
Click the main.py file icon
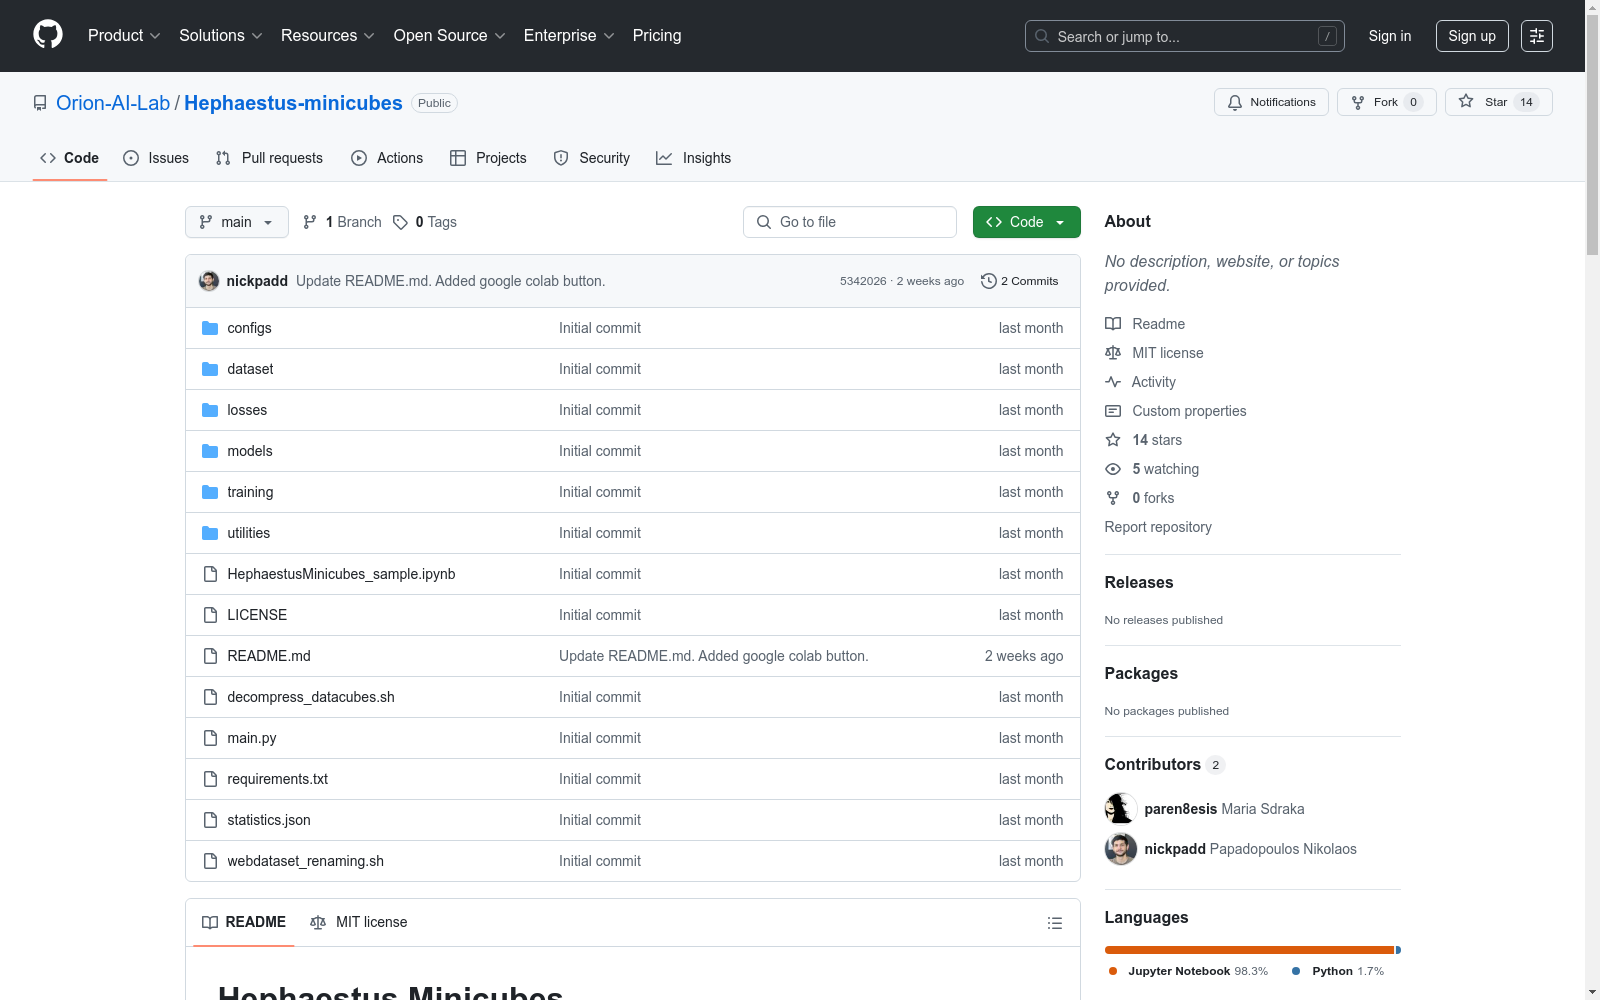click(210, 738)
